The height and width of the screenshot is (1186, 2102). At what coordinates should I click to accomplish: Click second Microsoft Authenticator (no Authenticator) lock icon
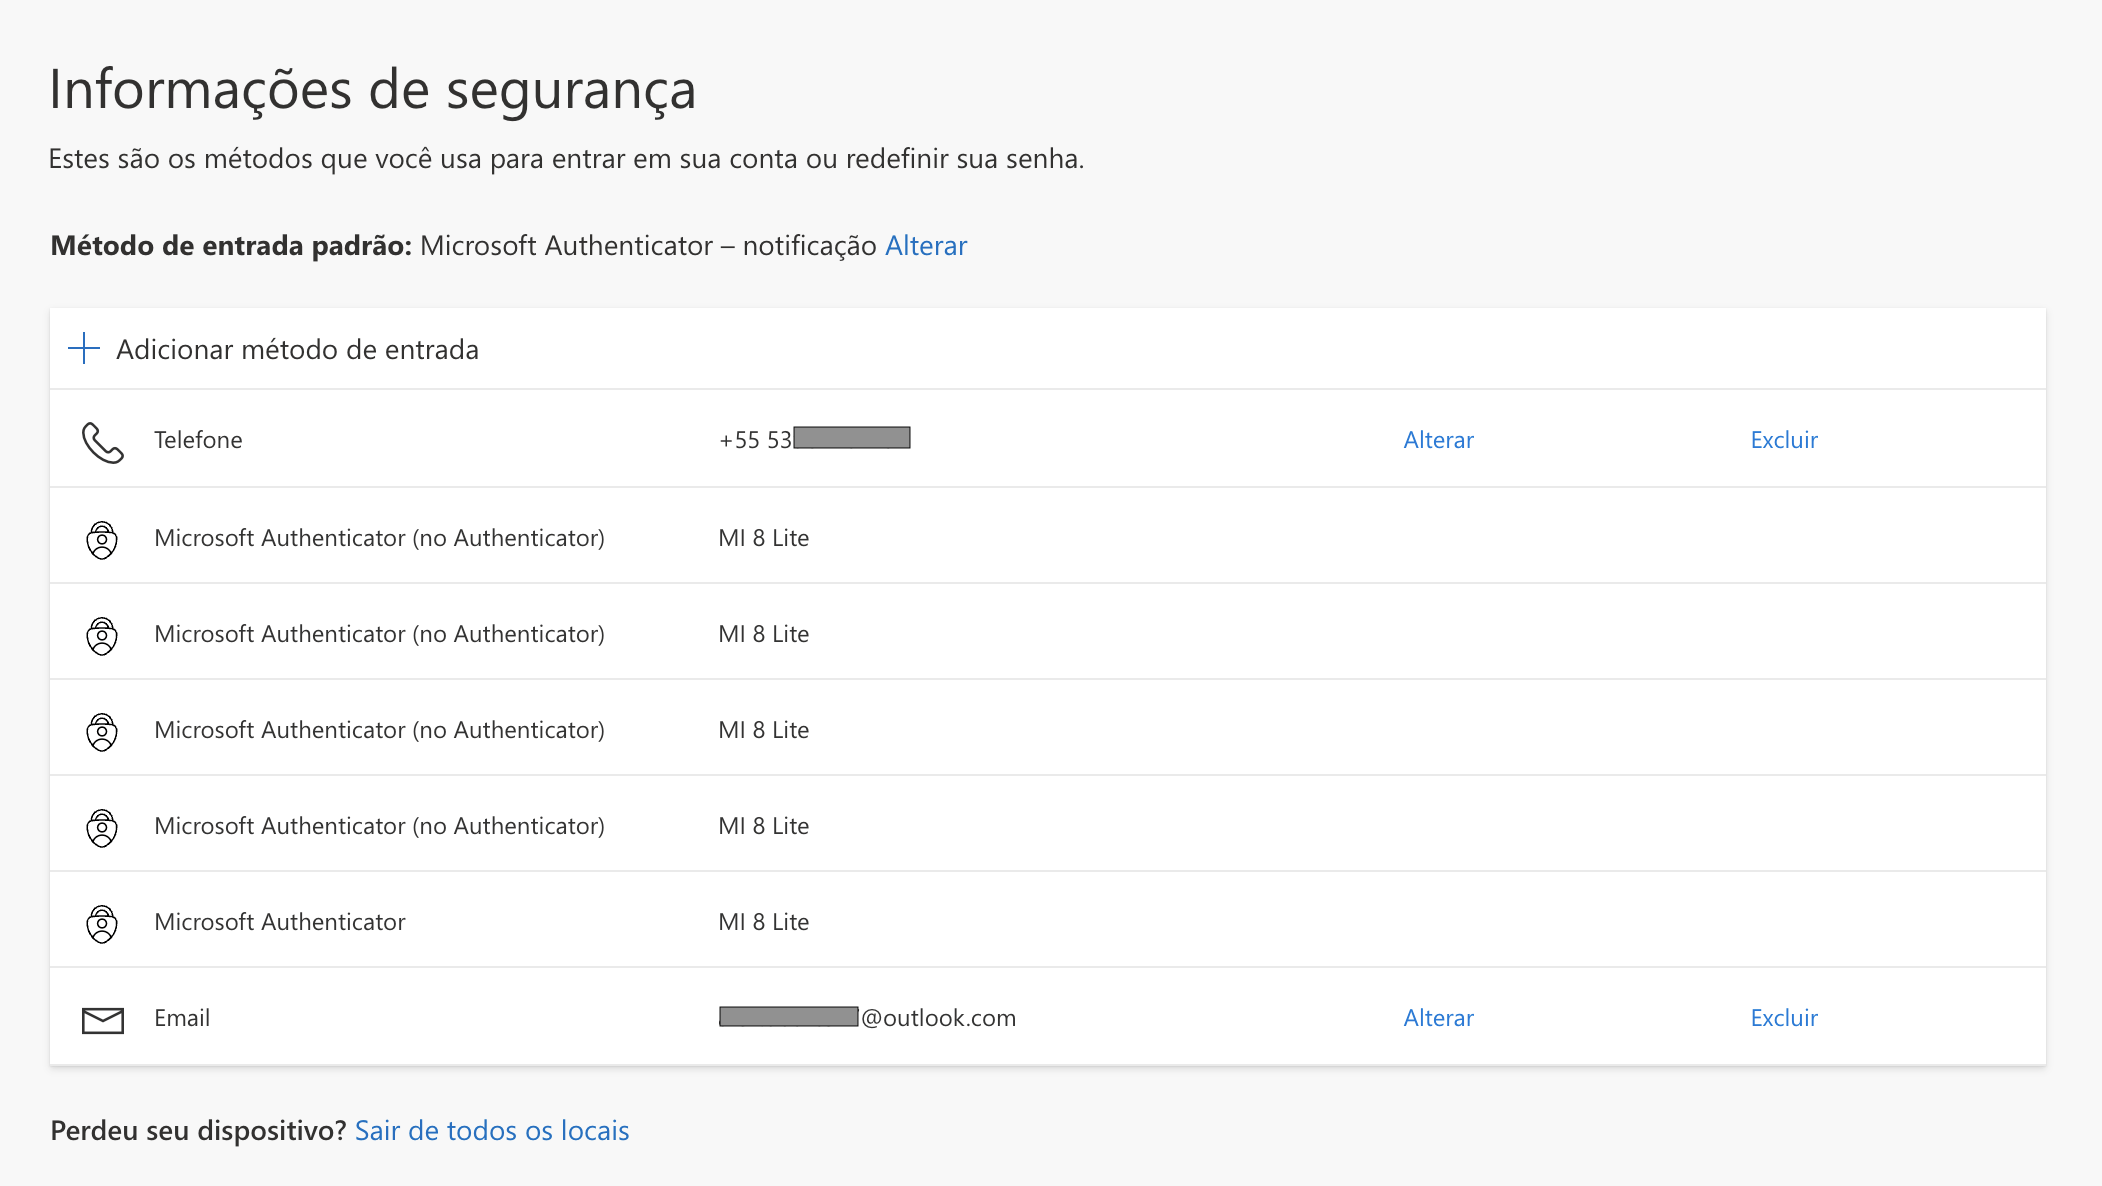pos(102,636)
